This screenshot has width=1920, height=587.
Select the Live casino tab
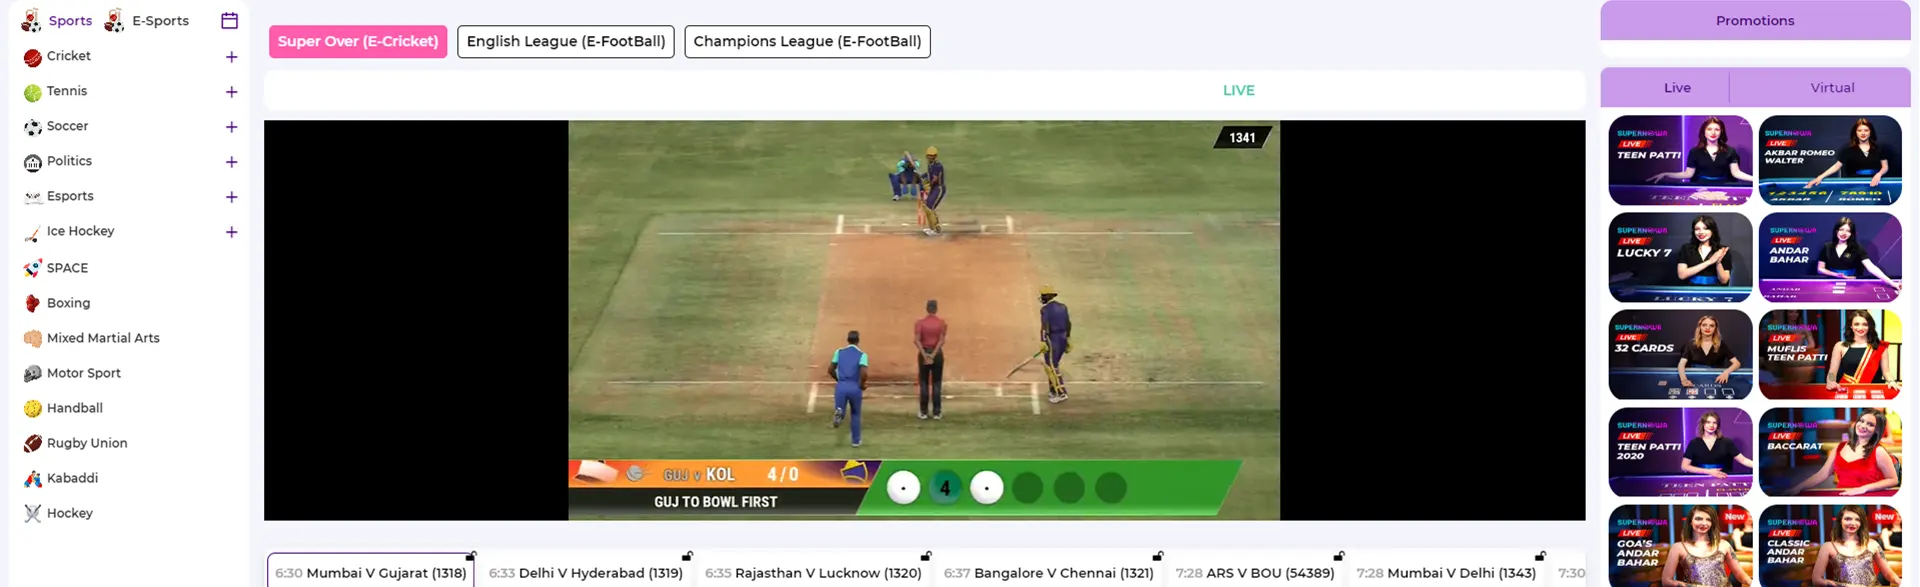click(1677, 88)
